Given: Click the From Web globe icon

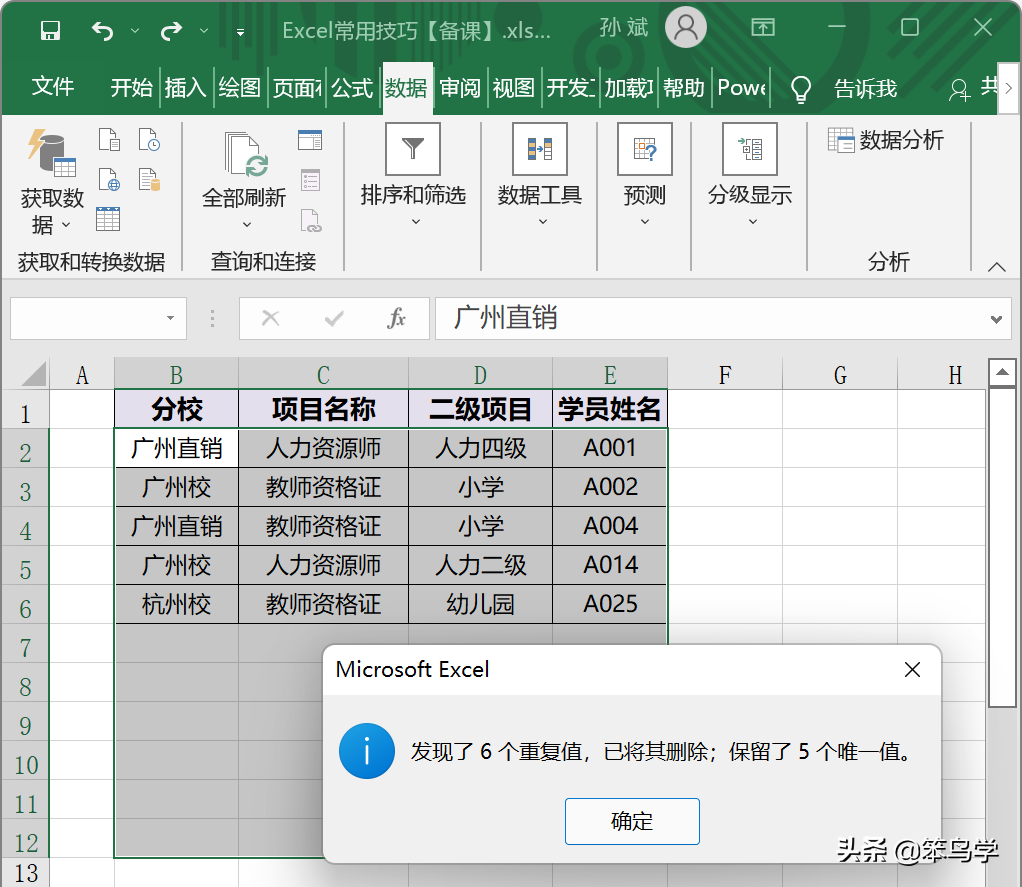Looking at the screenshot, I should tap(110, 179).
